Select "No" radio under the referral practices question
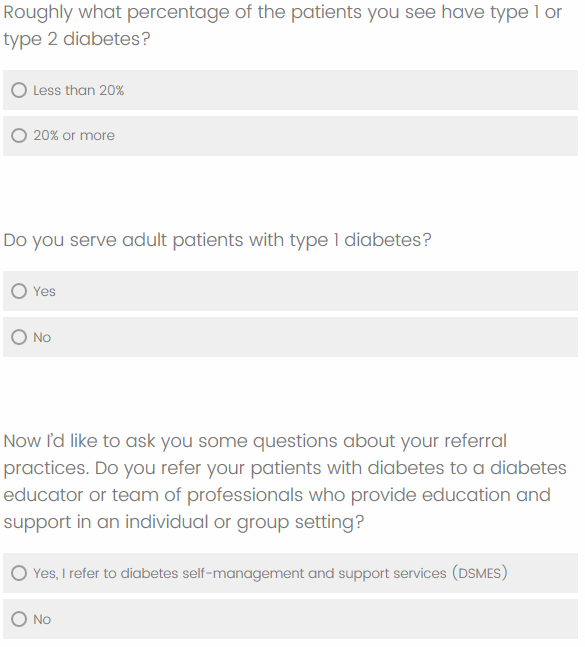Screen dimensions: 585x647 19,619
